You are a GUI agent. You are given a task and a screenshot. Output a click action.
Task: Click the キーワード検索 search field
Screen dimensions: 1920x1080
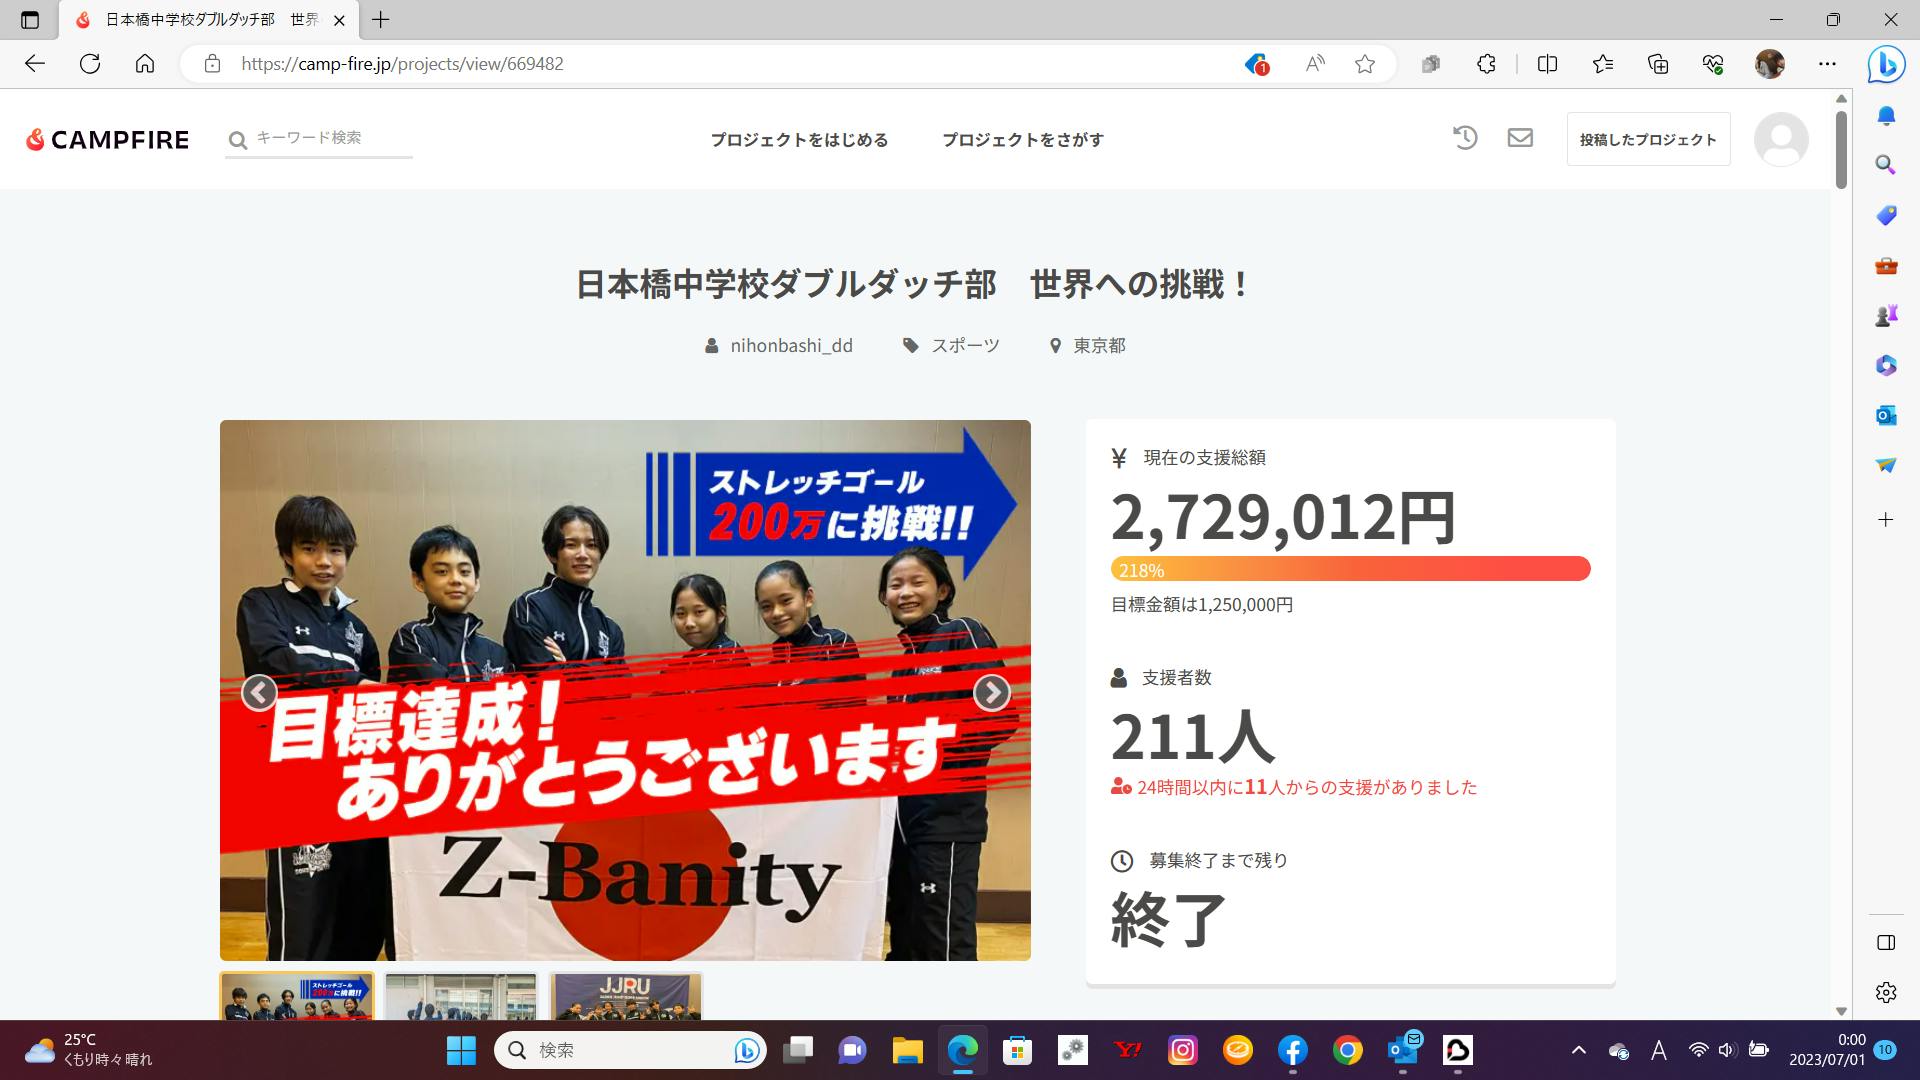coord(330,138)
